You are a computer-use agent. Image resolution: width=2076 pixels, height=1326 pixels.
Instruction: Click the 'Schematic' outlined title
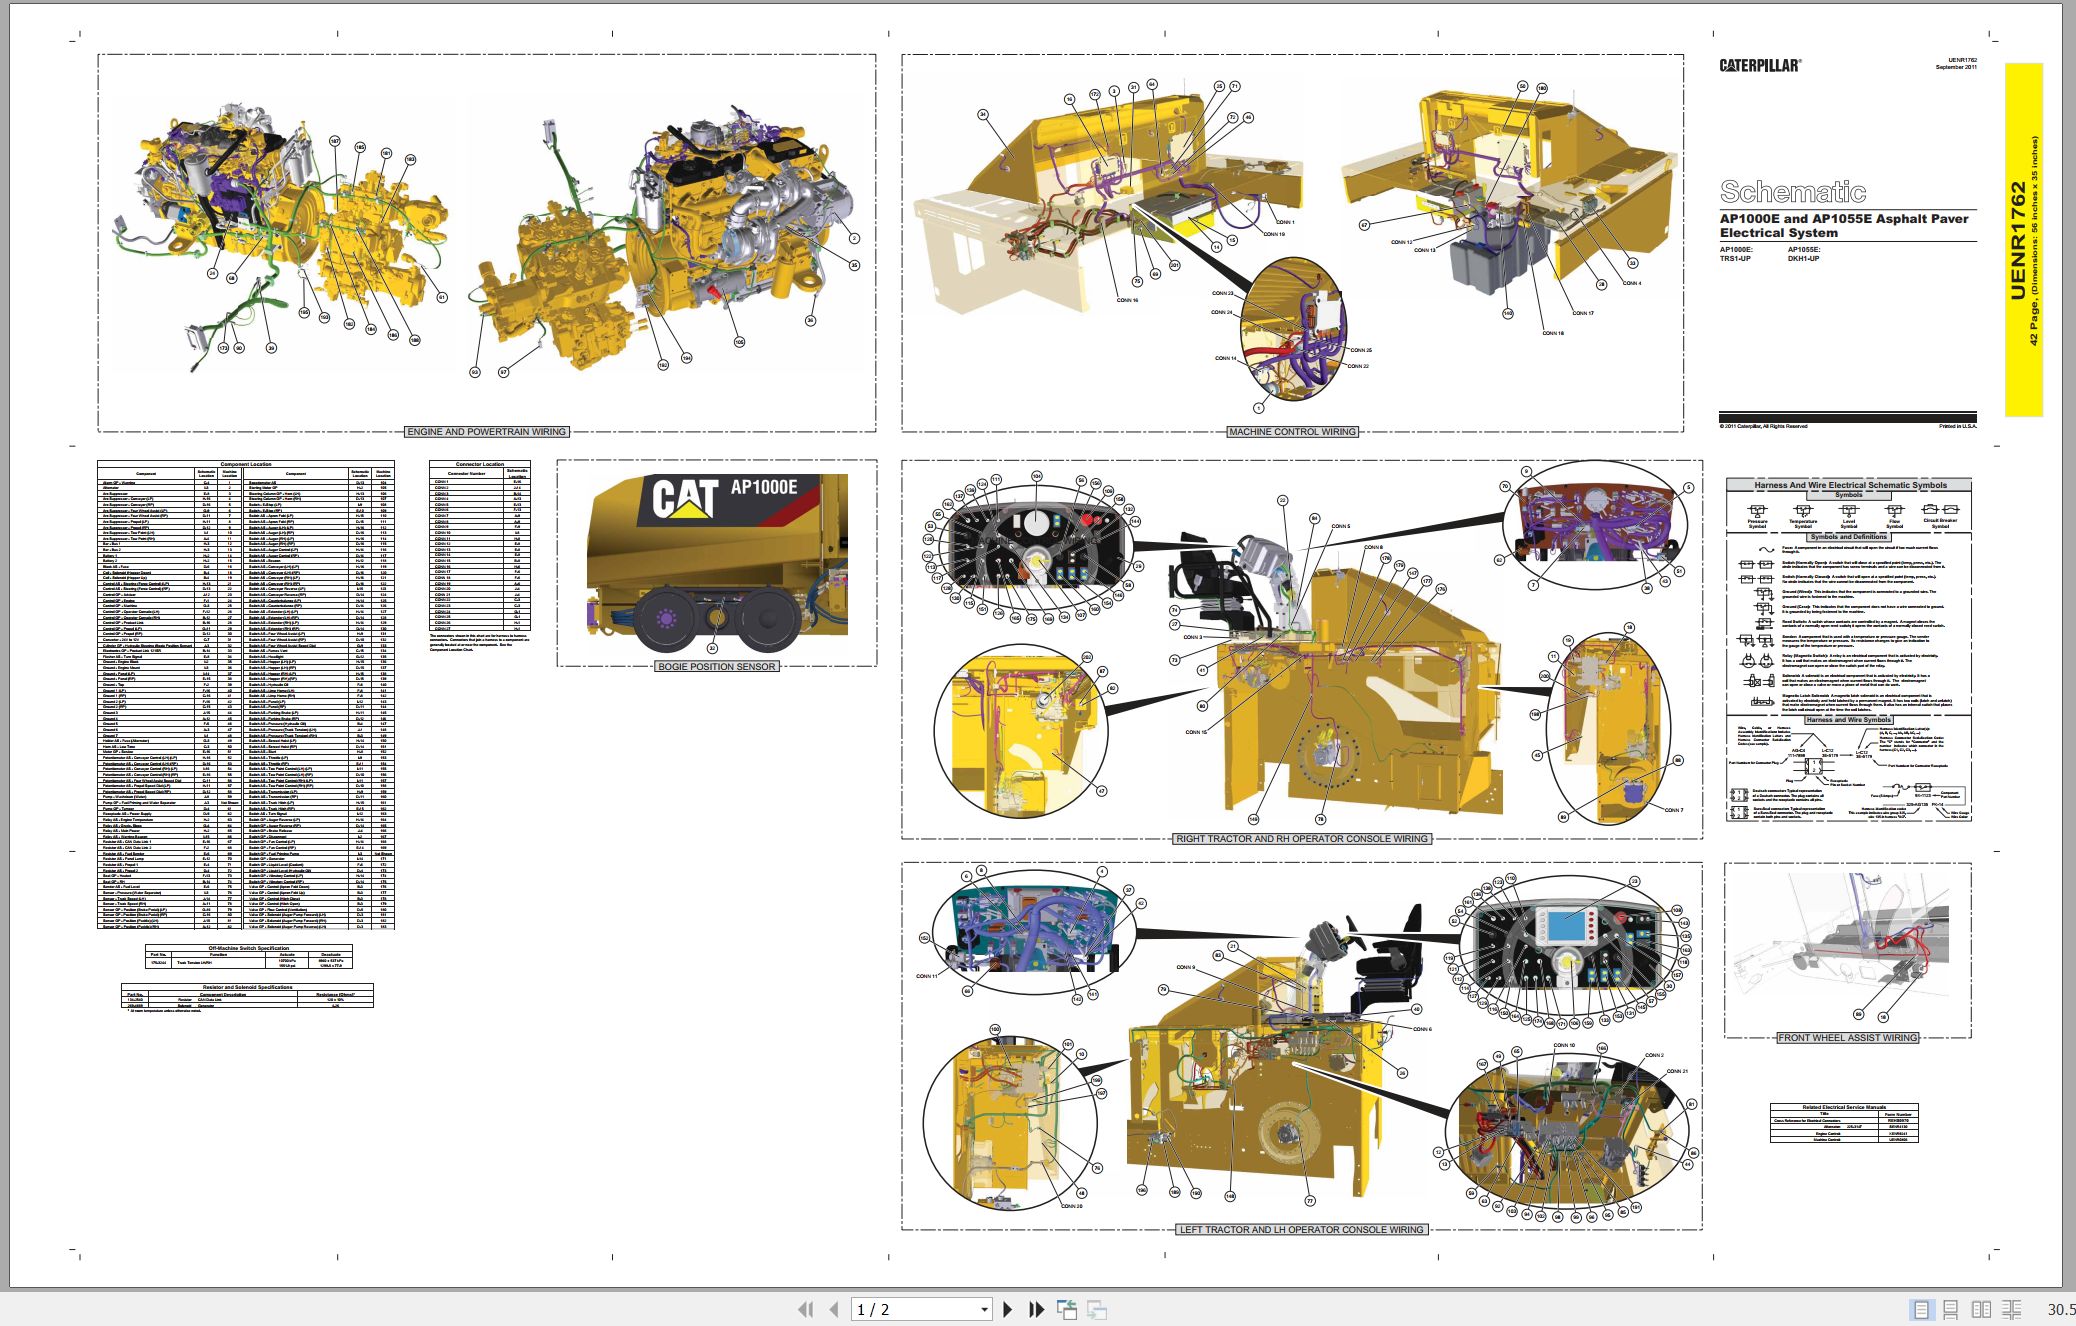coord(1792,192)
